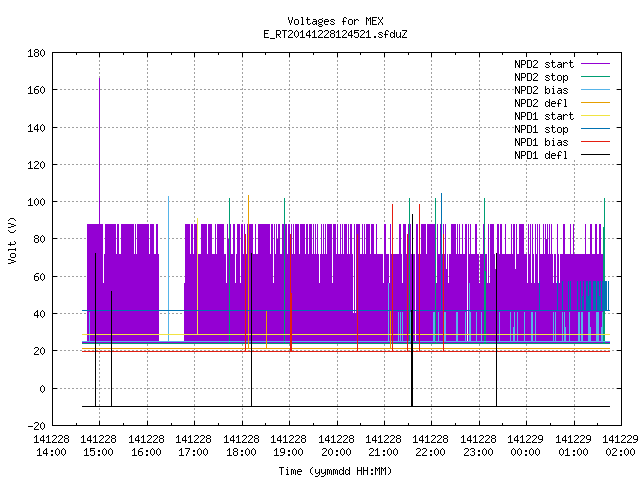Click the NPD2 start legend entry
The width and height of the screenshot is (640, 480).
pos(544,64)
